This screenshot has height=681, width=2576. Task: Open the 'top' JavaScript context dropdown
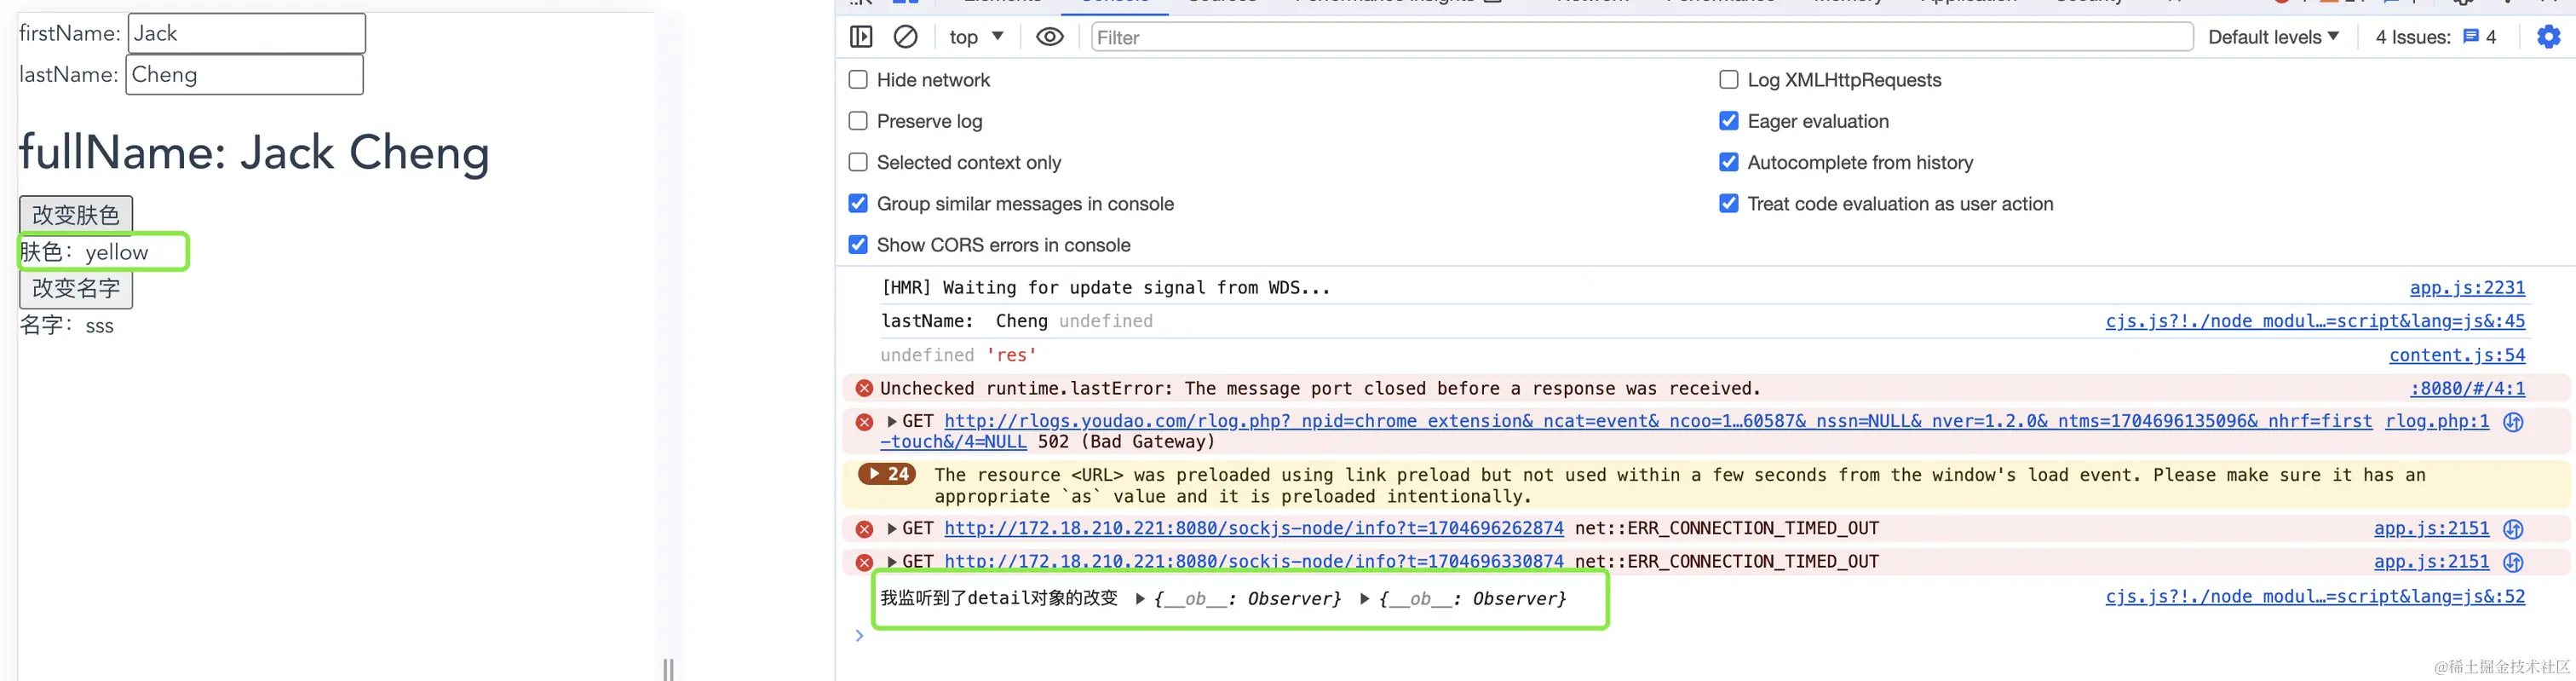click(976, 37)
